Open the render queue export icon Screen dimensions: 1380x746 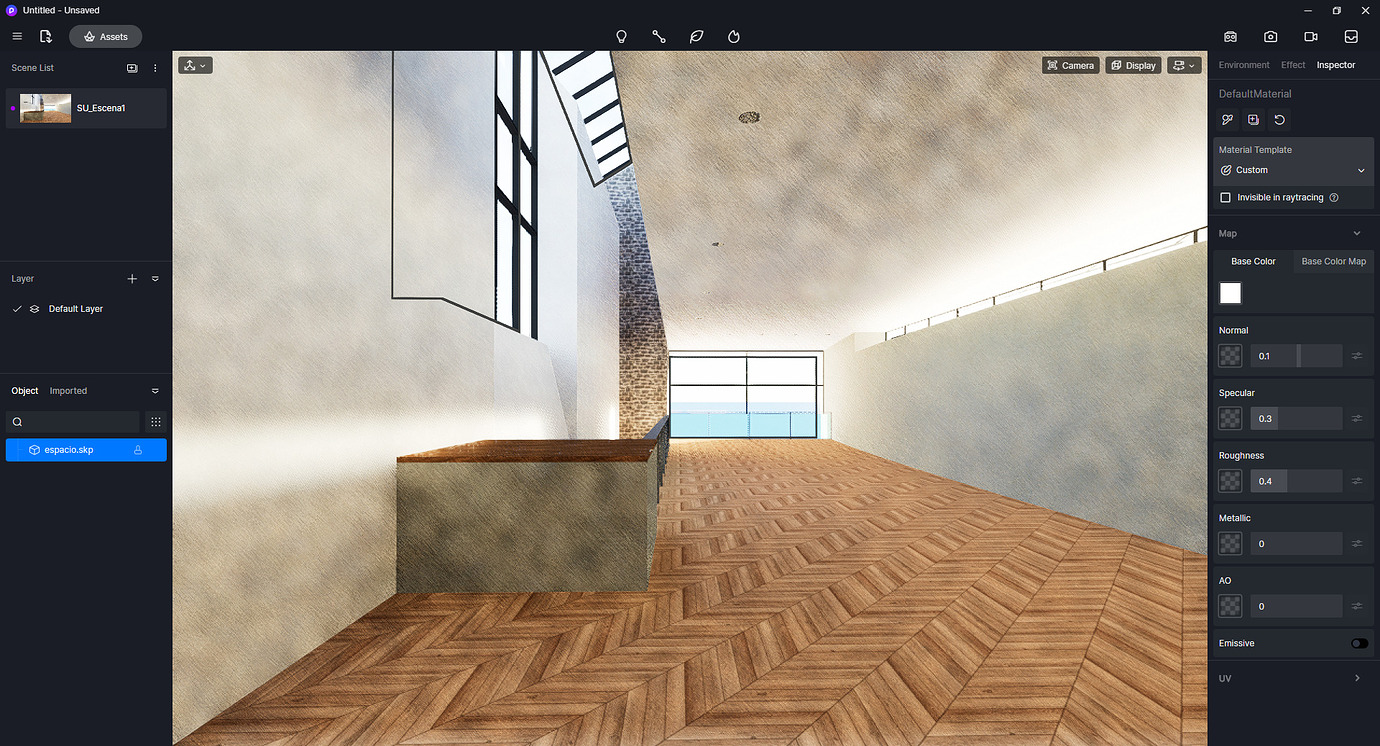1351,36
